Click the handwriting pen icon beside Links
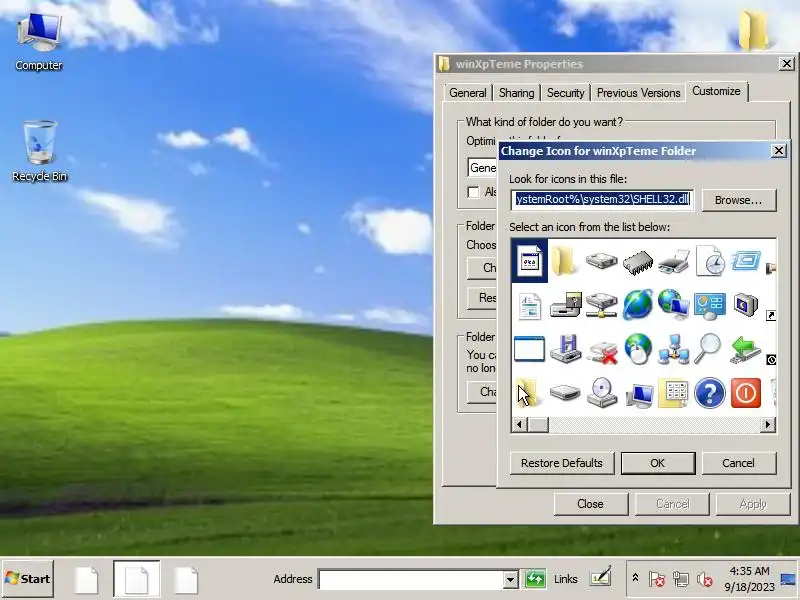 coord(601,577)
